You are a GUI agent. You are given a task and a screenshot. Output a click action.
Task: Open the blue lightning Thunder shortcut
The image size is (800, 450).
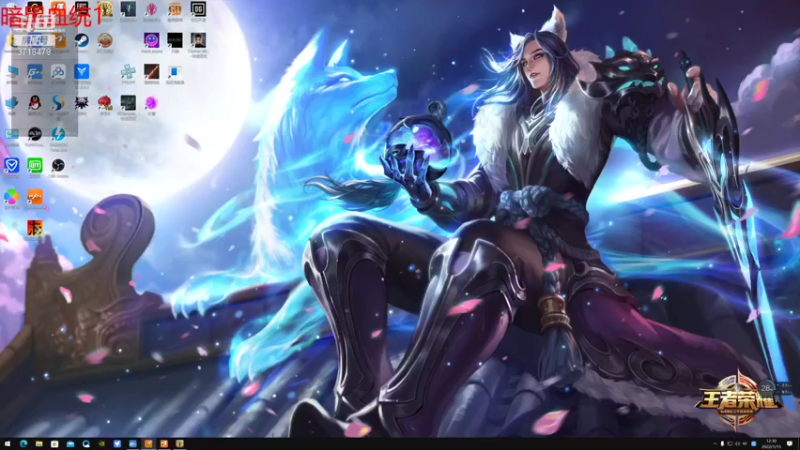point(58,134)
